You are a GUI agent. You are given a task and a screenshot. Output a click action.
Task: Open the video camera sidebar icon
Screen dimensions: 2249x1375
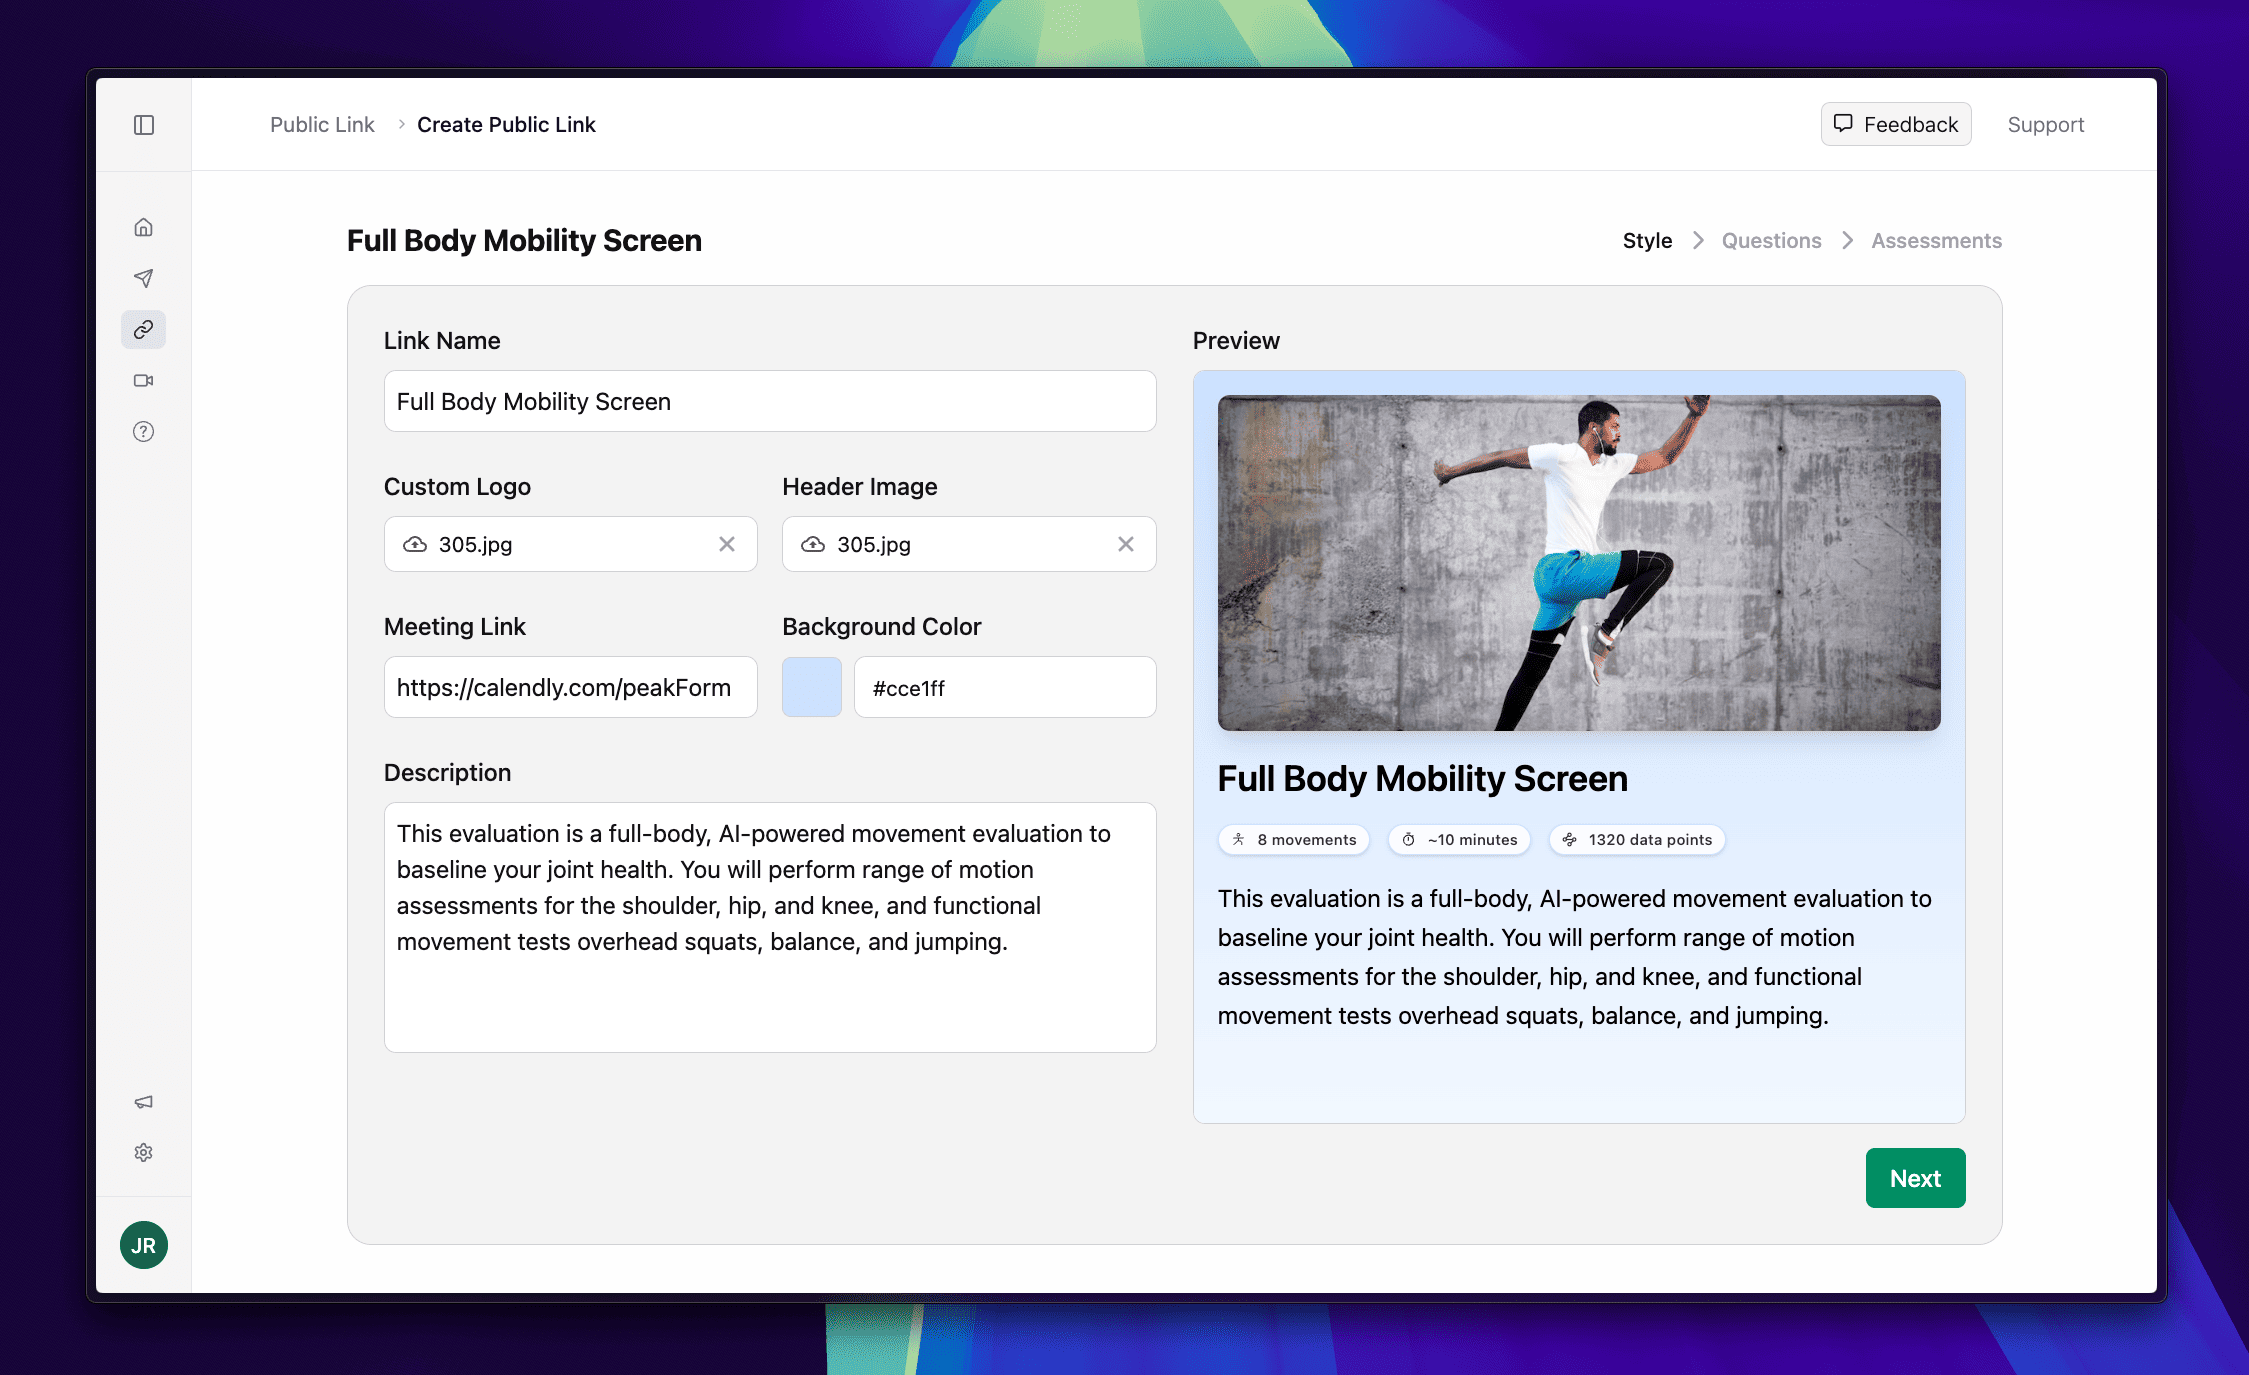144,380
